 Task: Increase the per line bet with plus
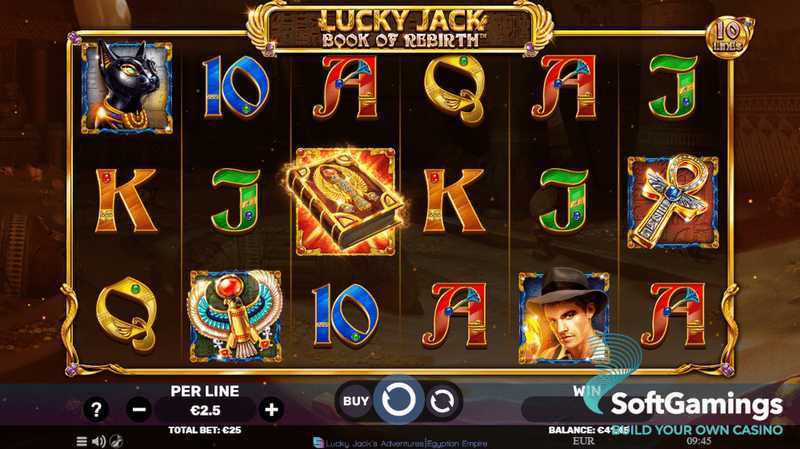click(271, 409)
